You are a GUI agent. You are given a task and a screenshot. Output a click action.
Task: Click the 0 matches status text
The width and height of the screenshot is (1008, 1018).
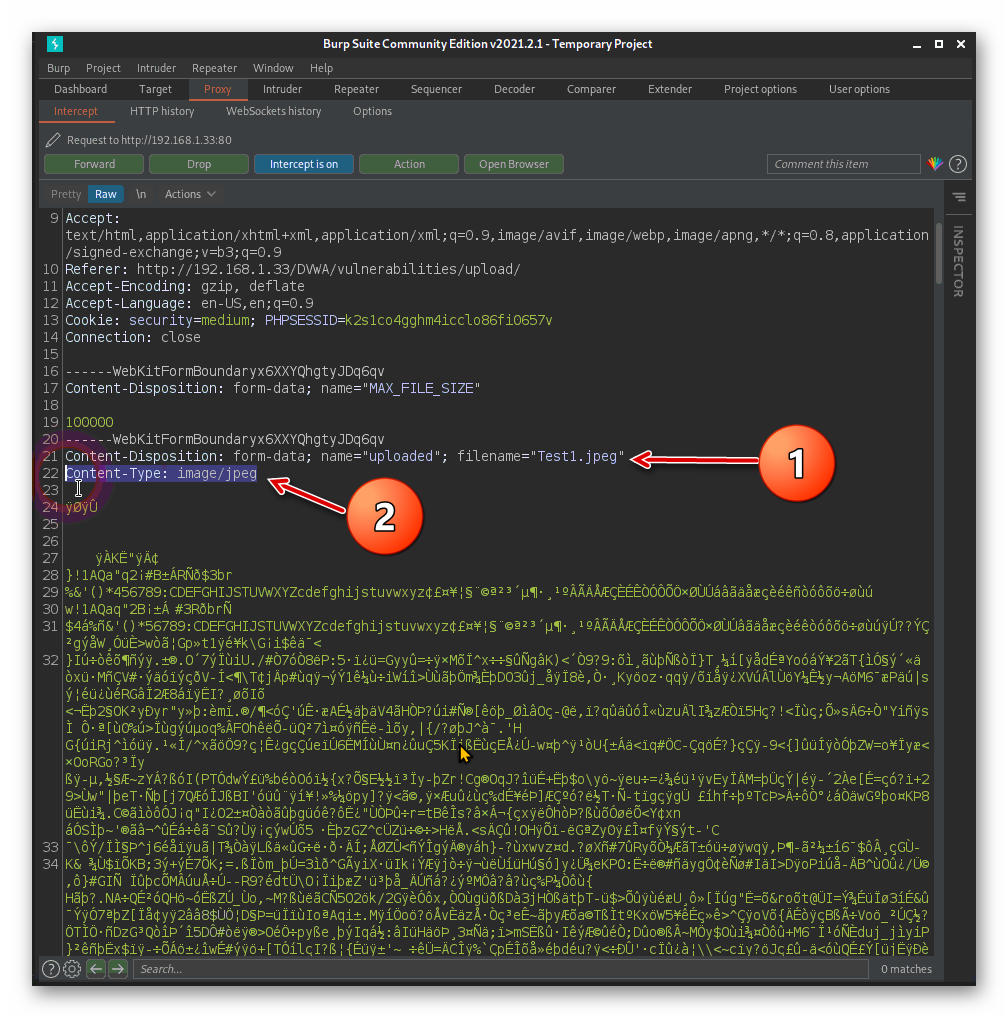(x=906, y=969)
